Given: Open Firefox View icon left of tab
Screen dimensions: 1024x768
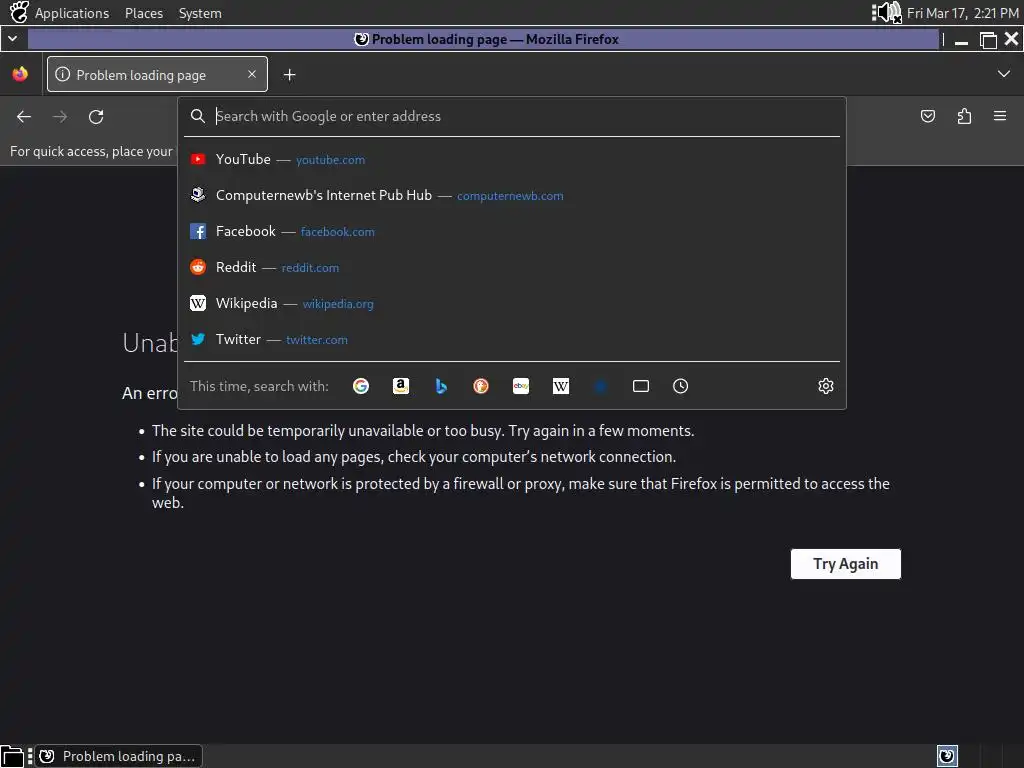Looking at the screenshot, I should [20, 74].
